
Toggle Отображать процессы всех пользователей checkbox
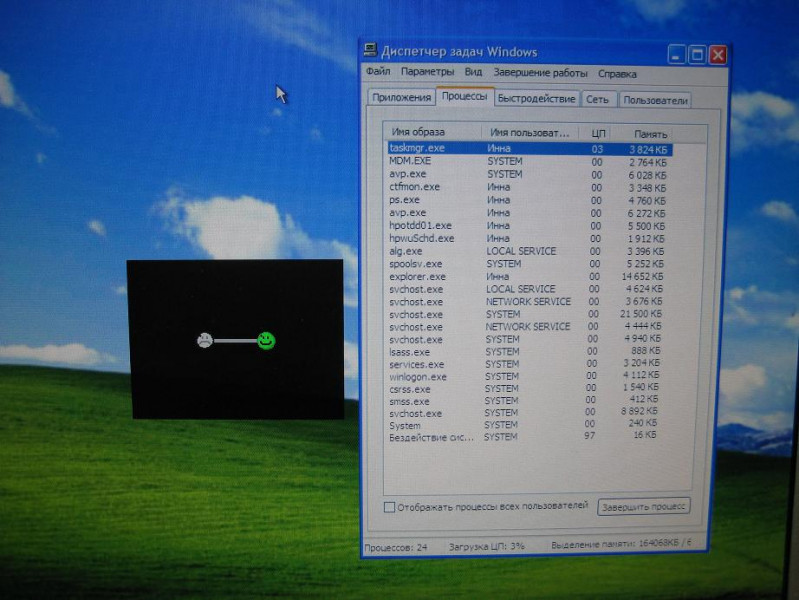coord(389,507)
